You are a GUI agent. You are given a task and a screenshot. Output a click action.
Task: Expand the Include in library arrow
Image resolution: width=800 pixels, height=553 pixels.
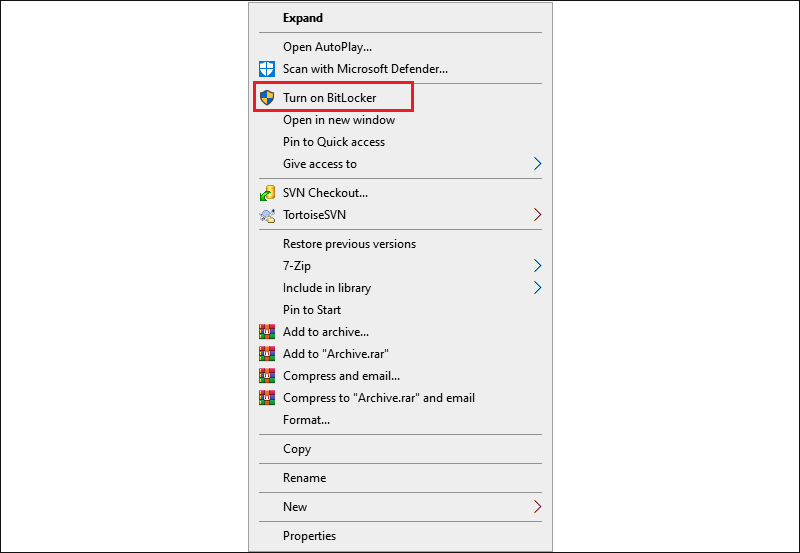[x=537, y=287]
